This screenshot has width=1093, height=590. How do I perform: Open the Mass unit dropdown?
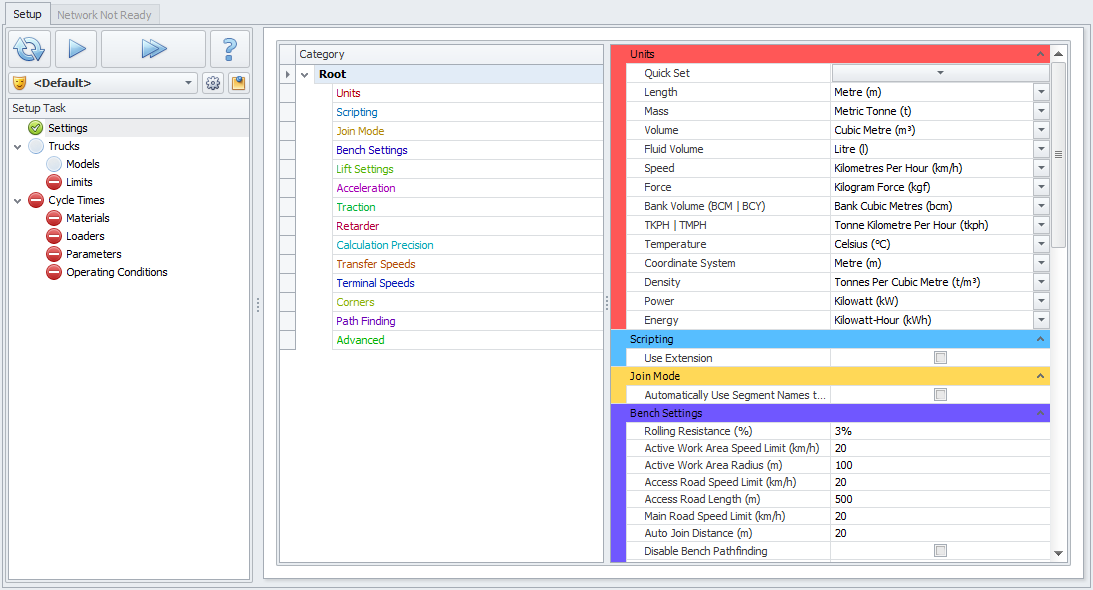1041,111
